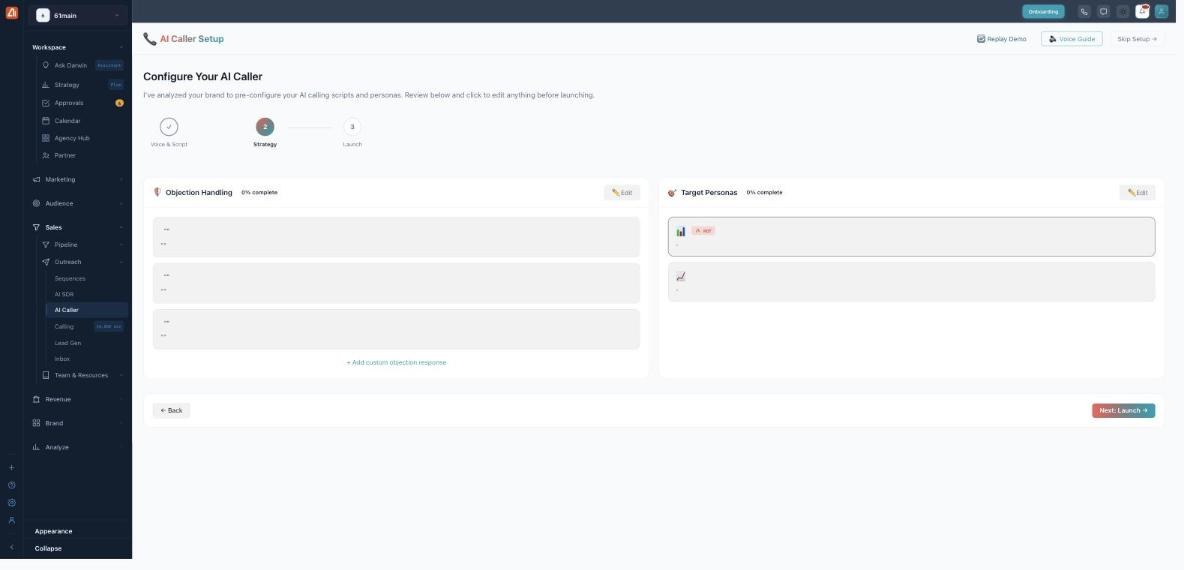Open Calling under Outreach
Screen dimensions: 1184x570
(x=64, y=327)
